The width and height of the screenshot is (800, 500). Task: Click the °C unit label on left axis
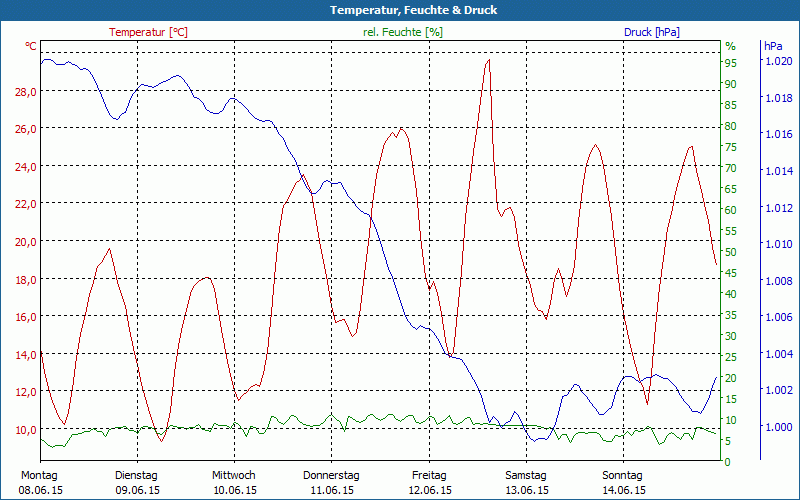[x=31, y=46]
